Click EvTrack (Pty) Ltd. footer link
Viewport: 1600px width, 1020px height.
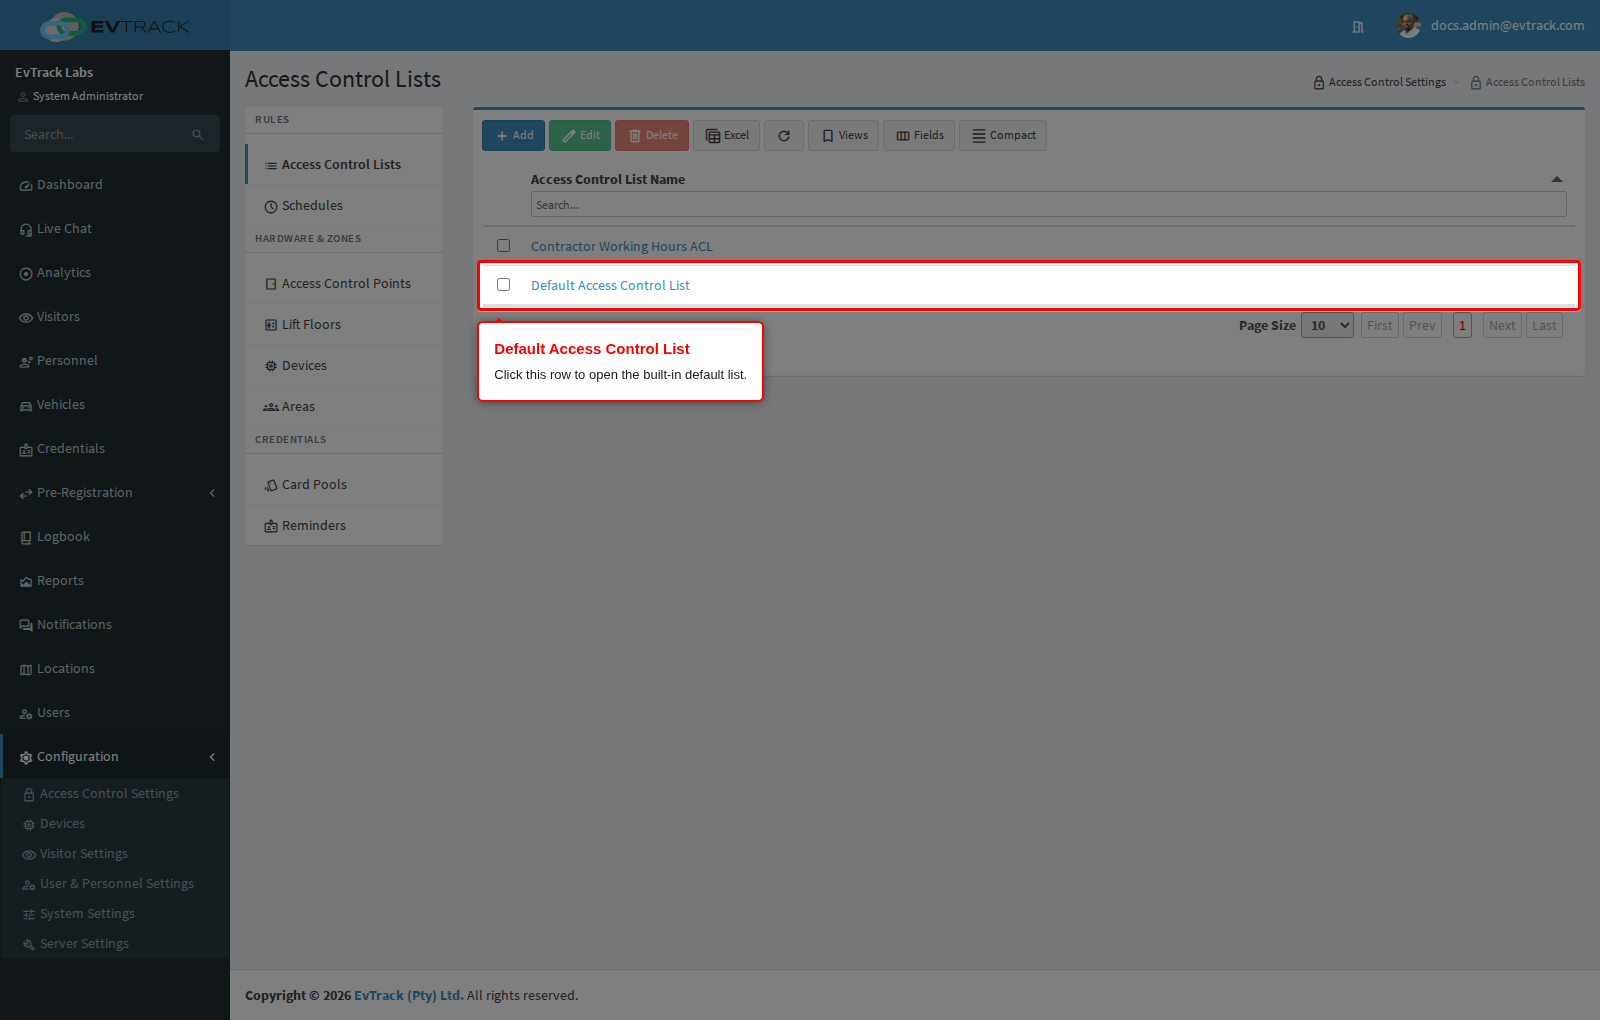point(408,996)
